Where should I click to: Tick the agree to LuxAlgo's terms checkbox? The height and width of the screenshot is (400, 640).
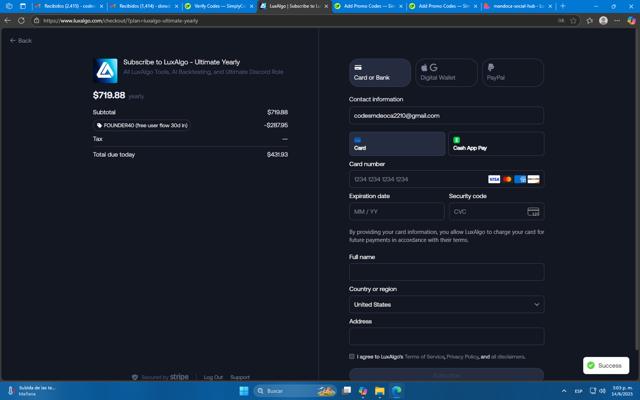click(352, 356)
